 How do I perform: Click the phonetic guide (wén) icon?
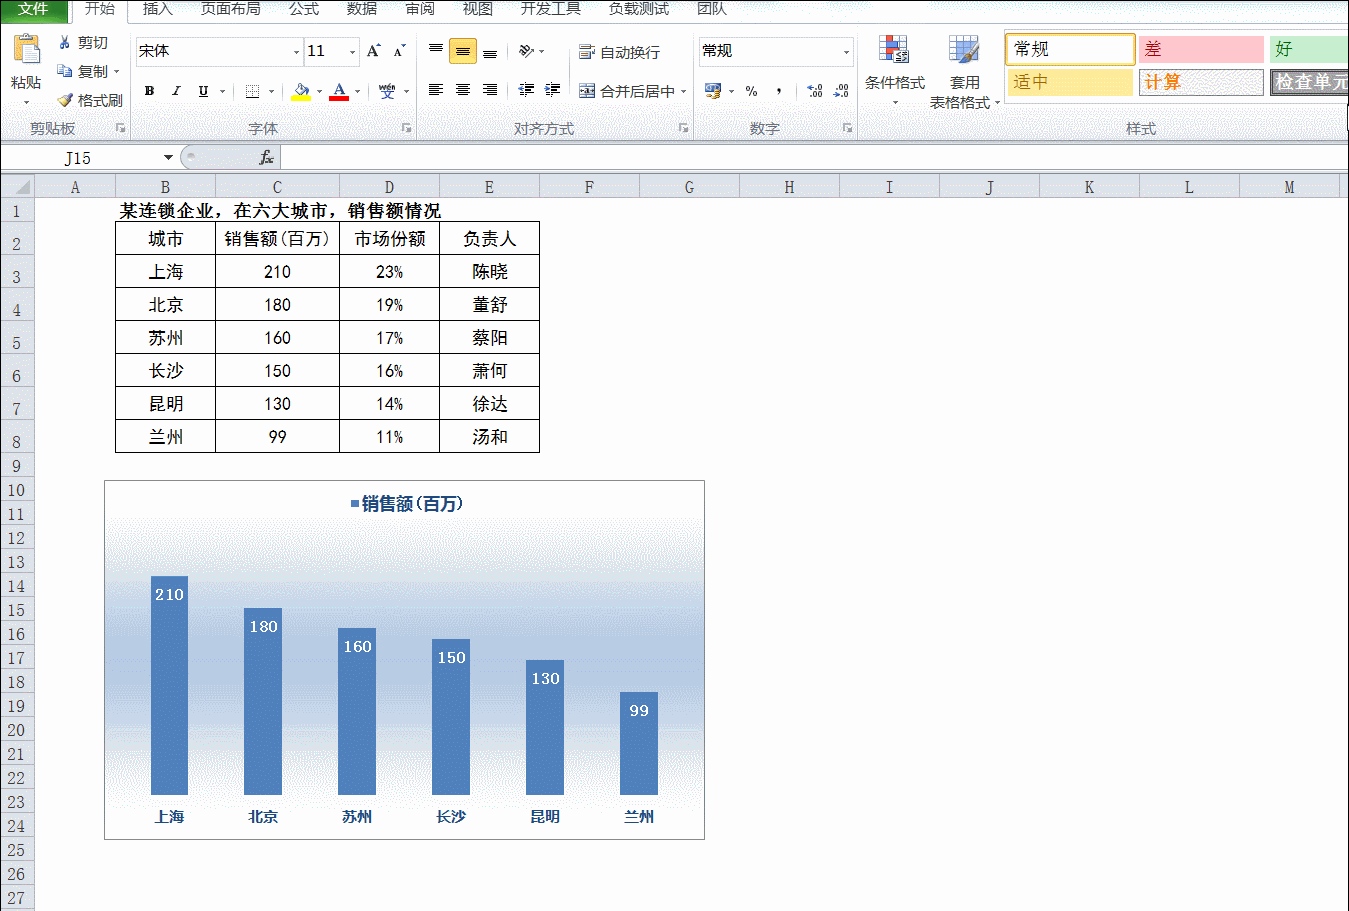(387, 91)
